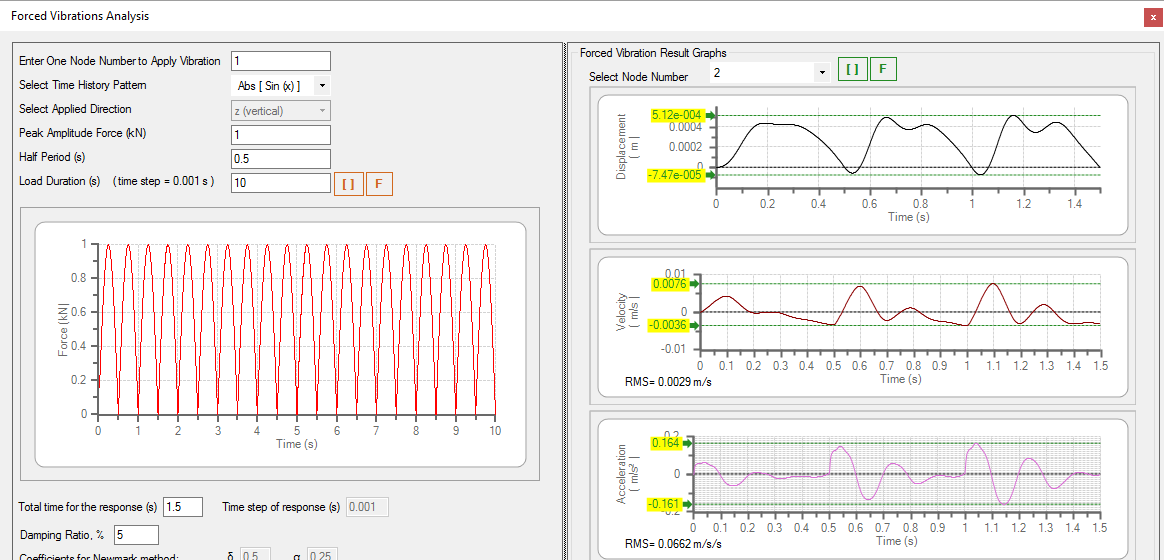
Task: Open the Select Time History Pattern dropdown
Action: (322, 86)
